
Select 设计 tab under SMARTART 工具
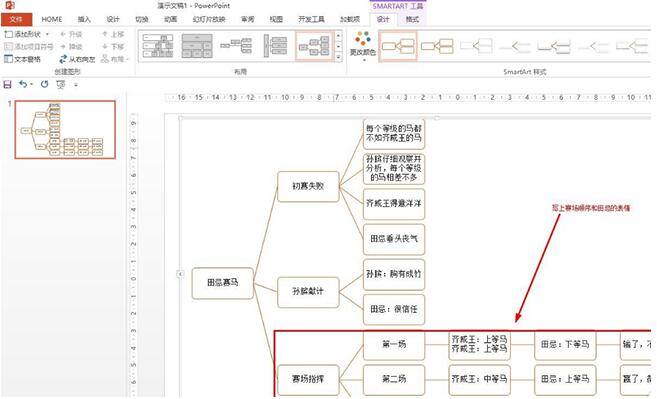(x=383, y=19)
